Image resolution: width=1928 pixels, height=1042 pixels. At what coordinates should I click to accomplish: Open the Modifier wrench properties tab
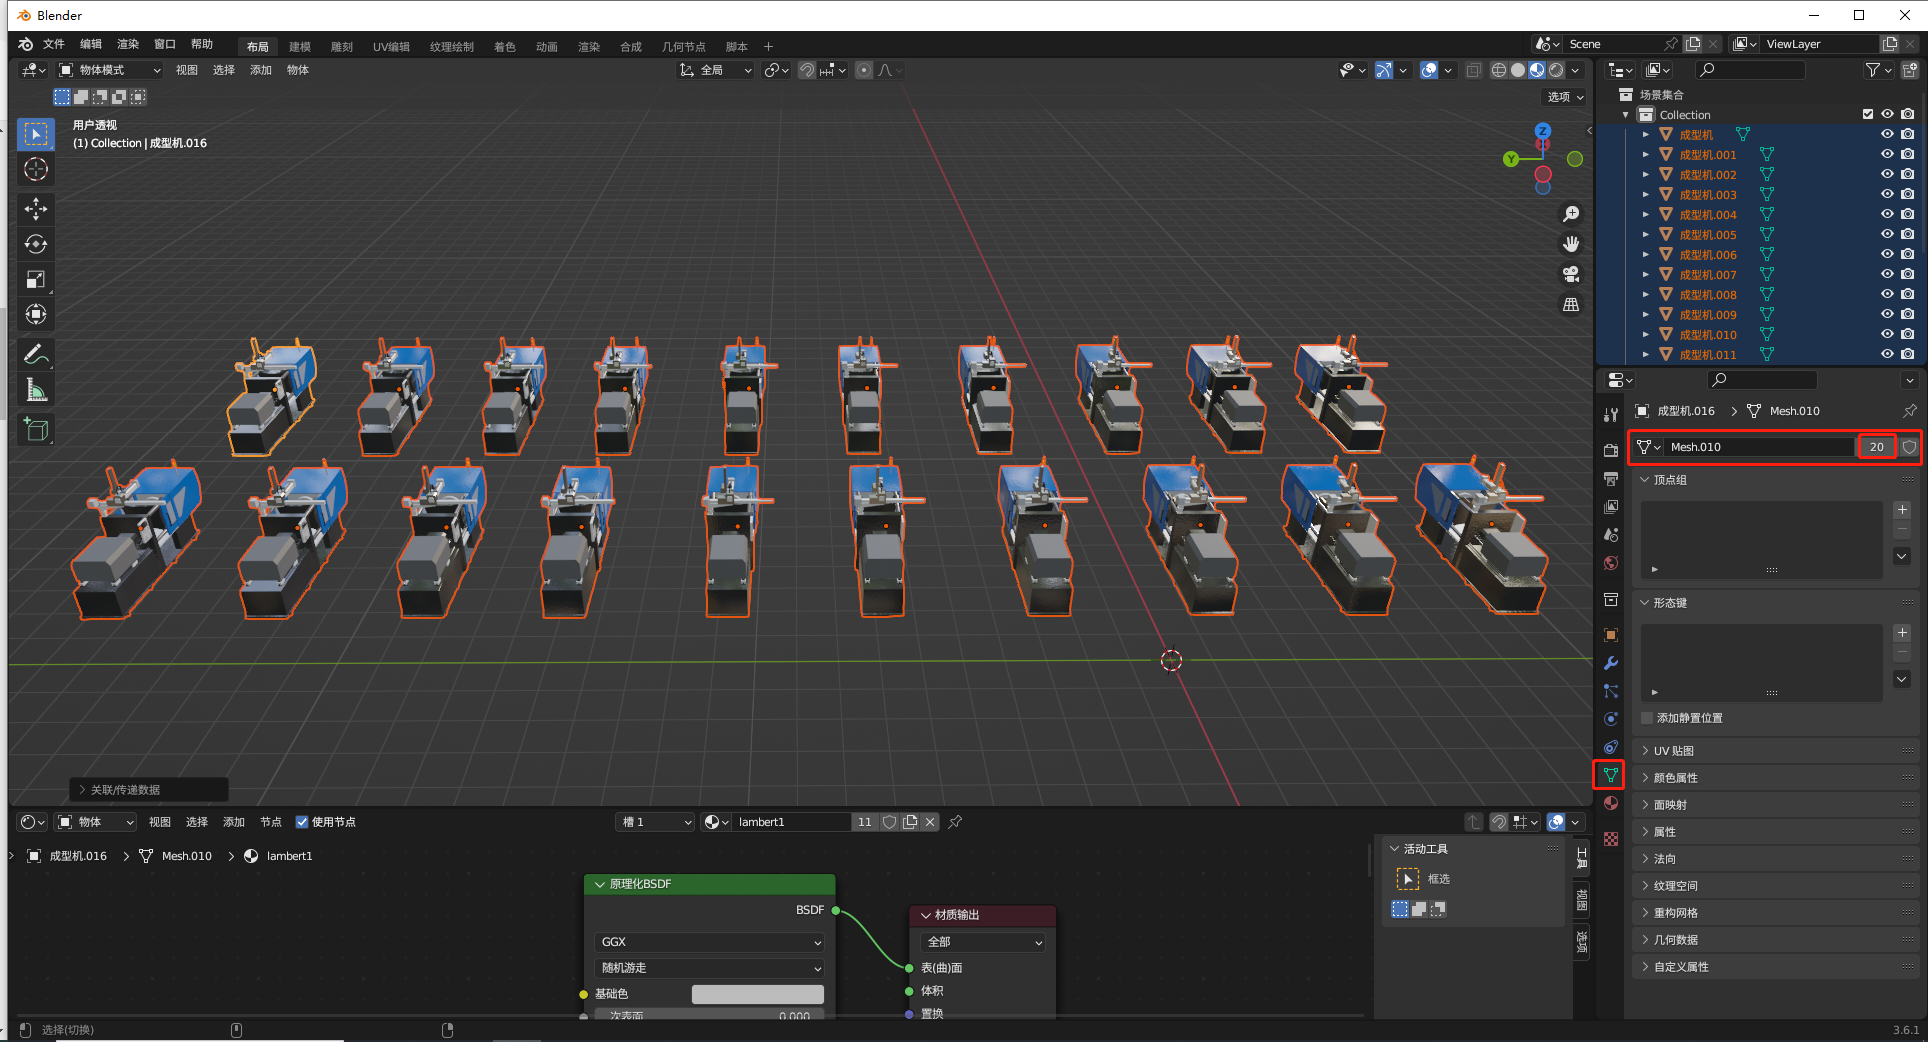coord(1610,663)
